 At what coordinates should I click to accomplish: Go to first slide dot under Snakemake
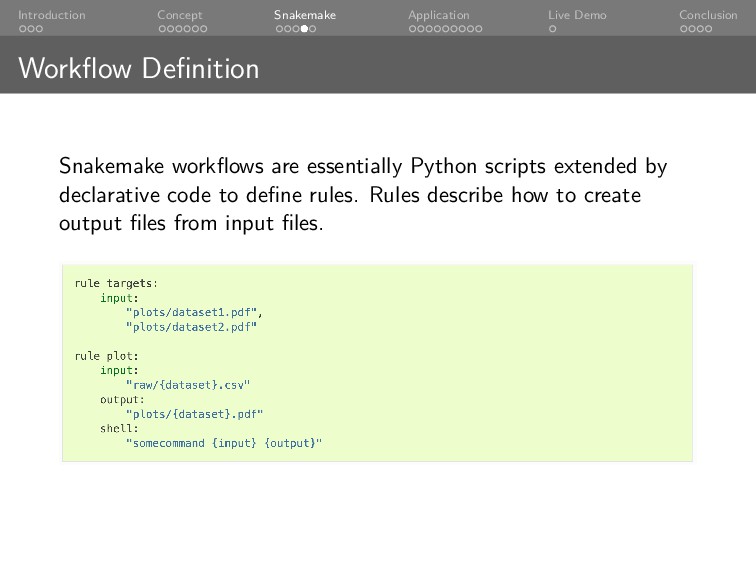tap(278, 29)
